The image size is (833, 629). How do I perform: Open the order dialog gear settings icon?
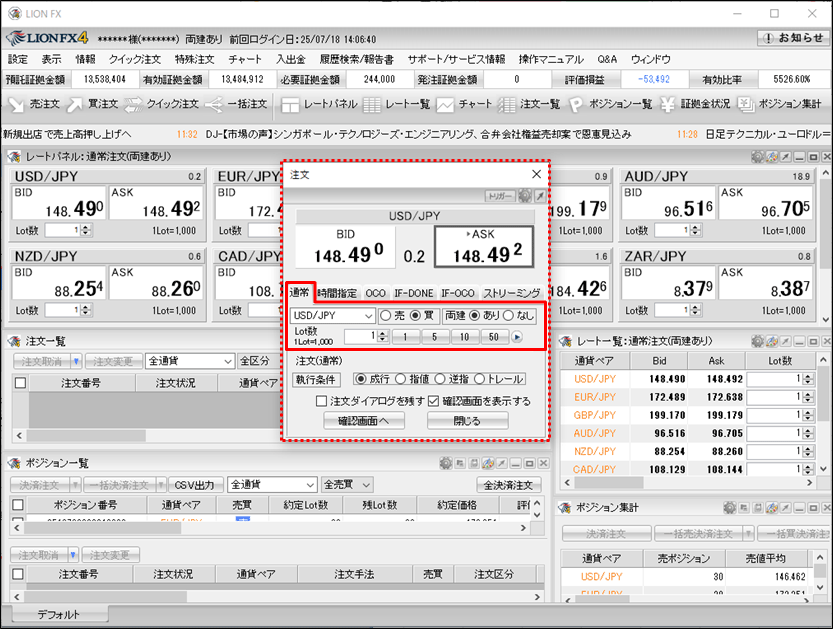click(525, 196)
